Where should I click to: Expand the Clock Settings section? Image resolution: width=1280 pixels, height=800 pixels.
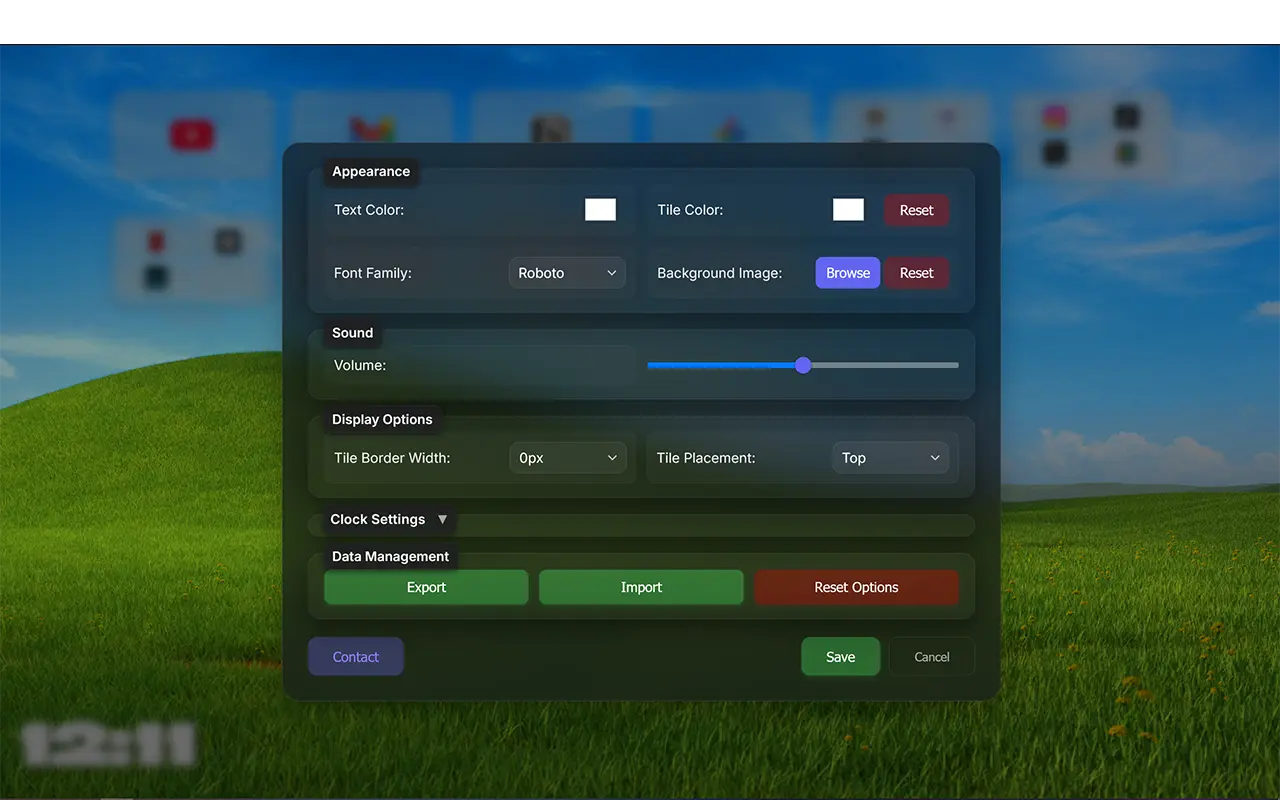click(389, 519)
